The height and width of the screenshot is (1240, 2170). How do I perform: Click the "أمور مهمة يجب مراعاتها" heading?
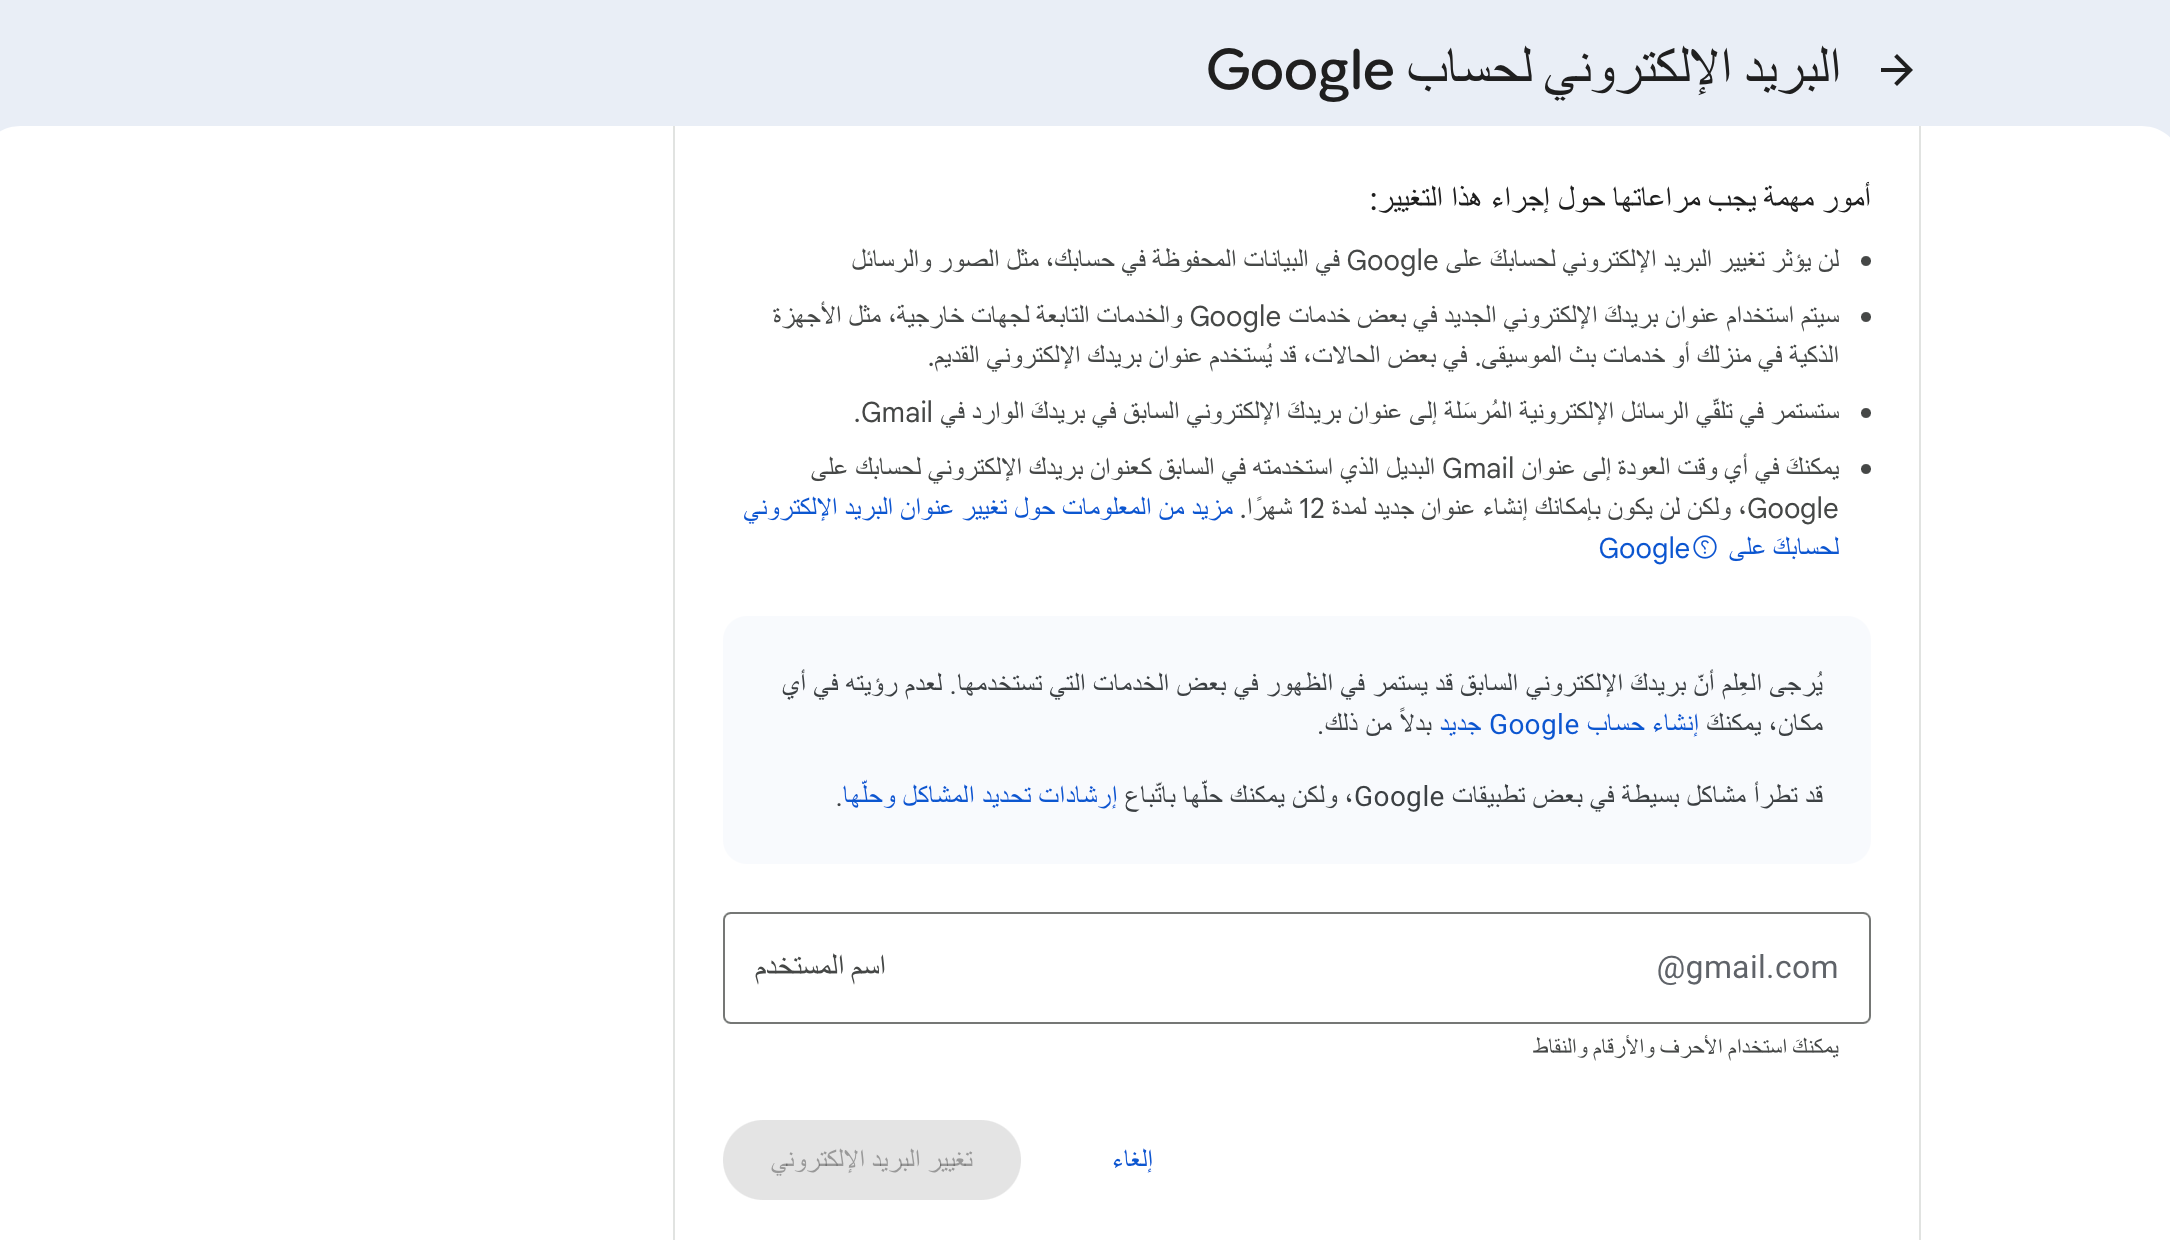[x=1620, y=198]
